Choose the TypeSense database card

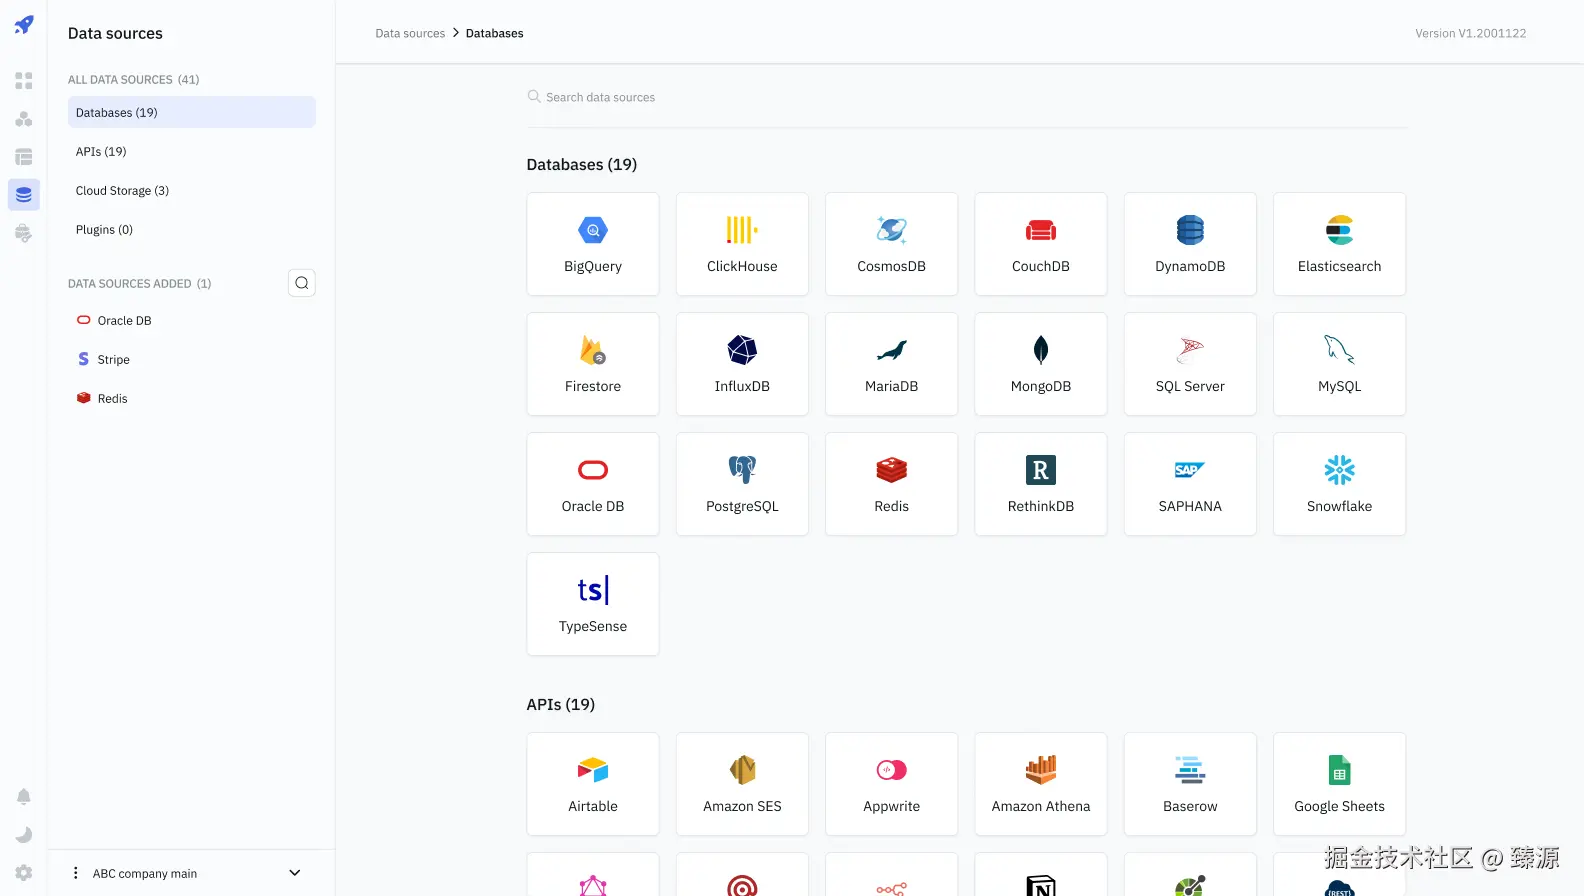pos(593,604)
